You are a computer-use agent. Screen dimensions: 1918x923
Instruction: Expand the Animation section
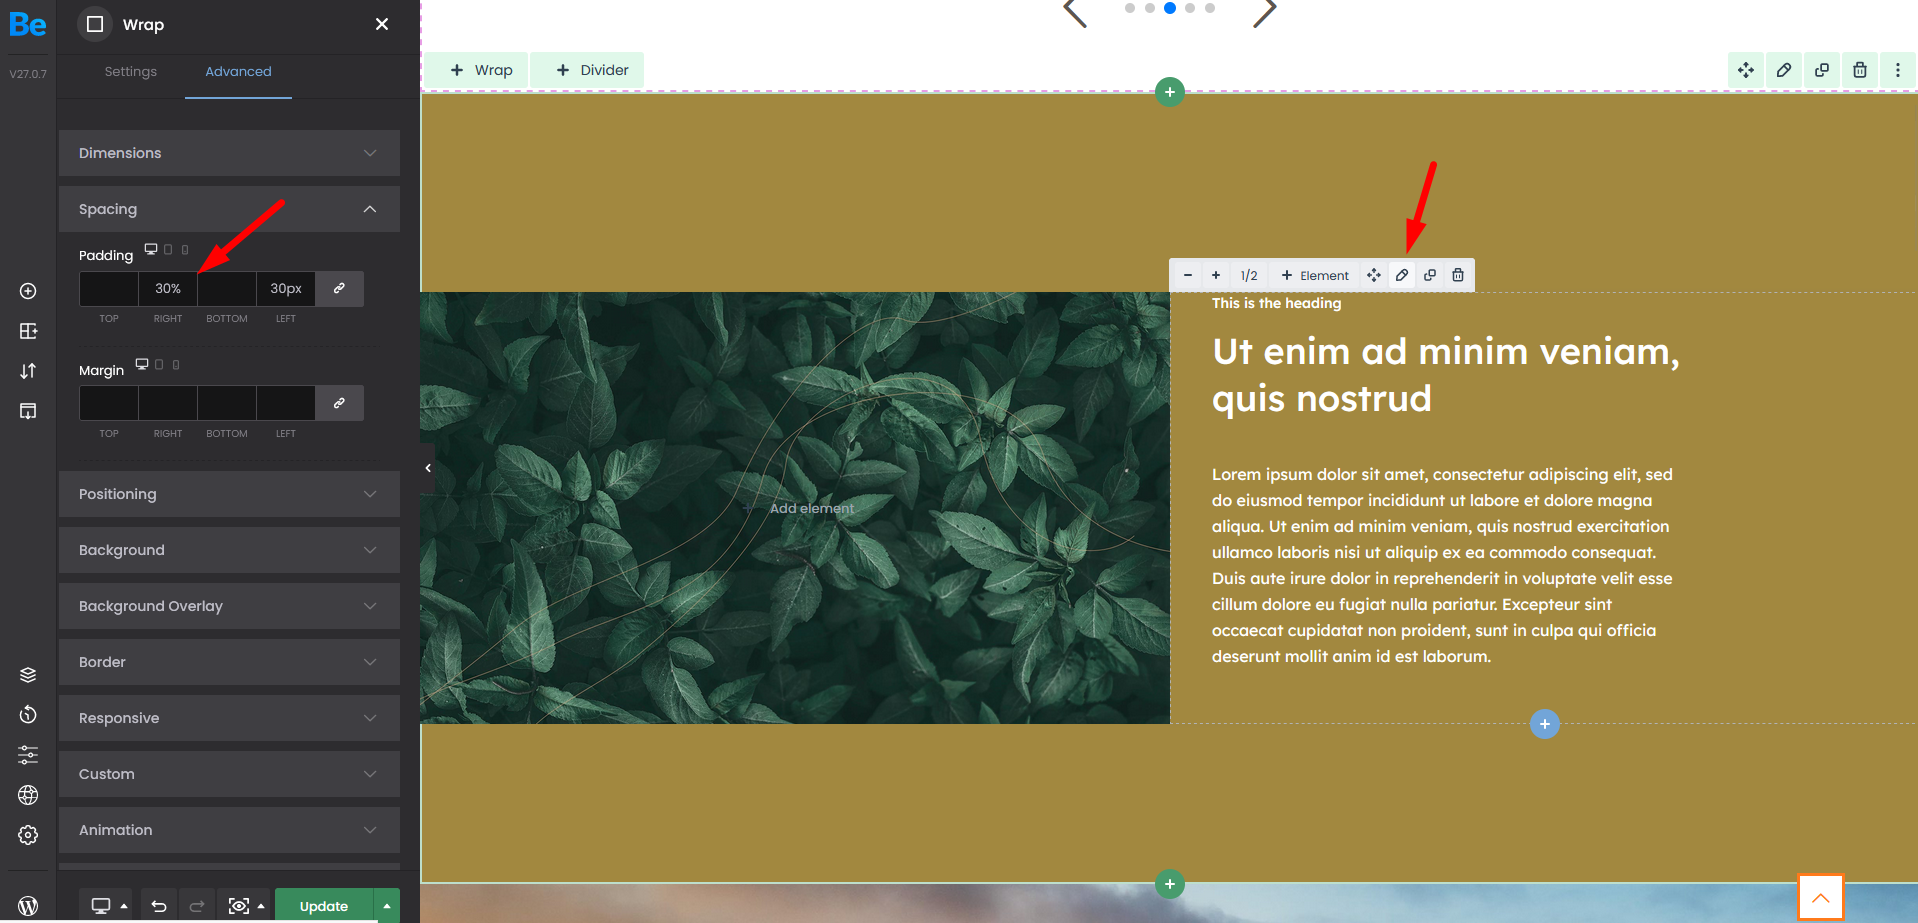[x=229, y=830]
